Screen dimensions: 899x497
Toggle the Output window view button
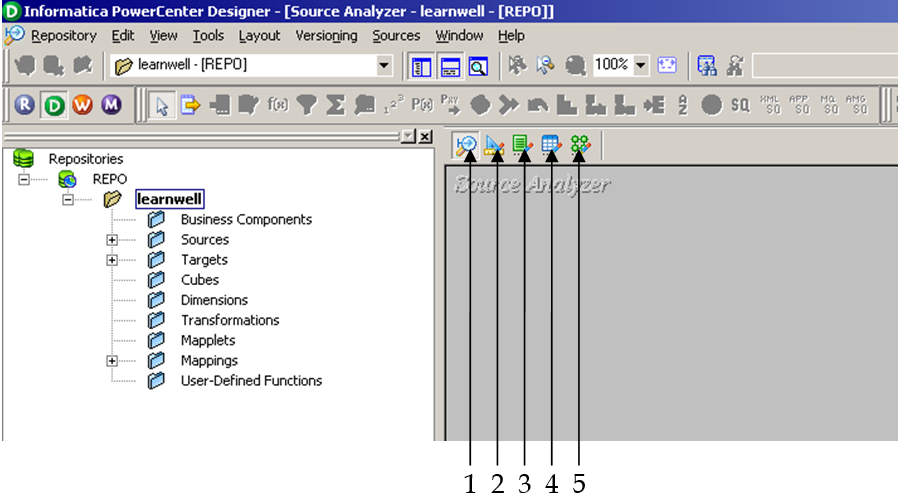(450, 66)
